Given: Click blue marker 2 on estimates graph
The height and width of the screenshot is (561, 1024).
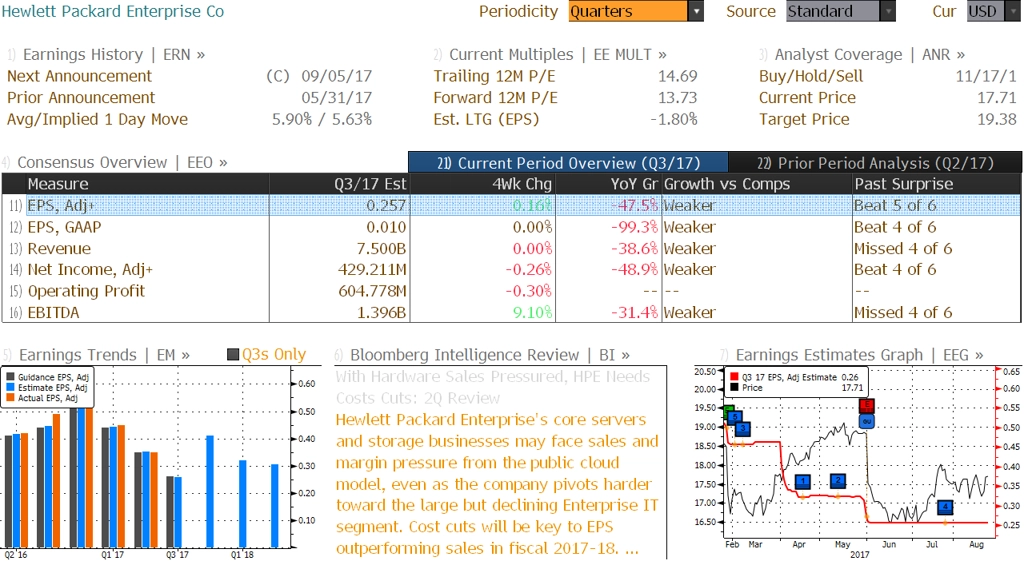Looking at the screenshot, I should tap(837, 481).
